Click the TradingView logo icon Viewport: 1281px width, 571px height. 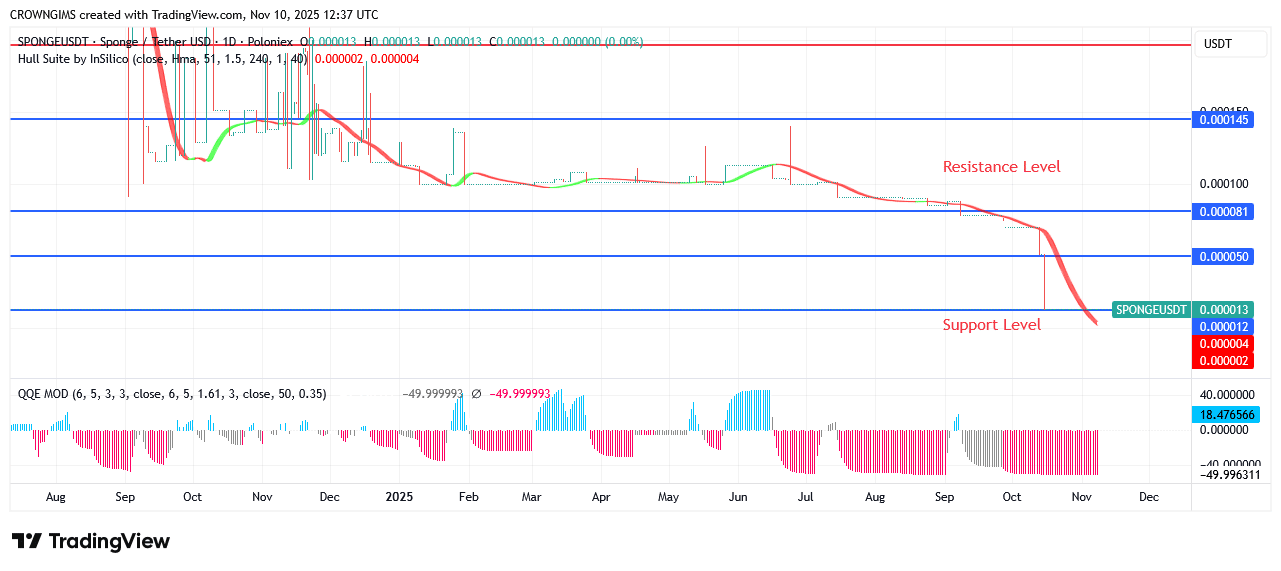(x=27, y=541)
